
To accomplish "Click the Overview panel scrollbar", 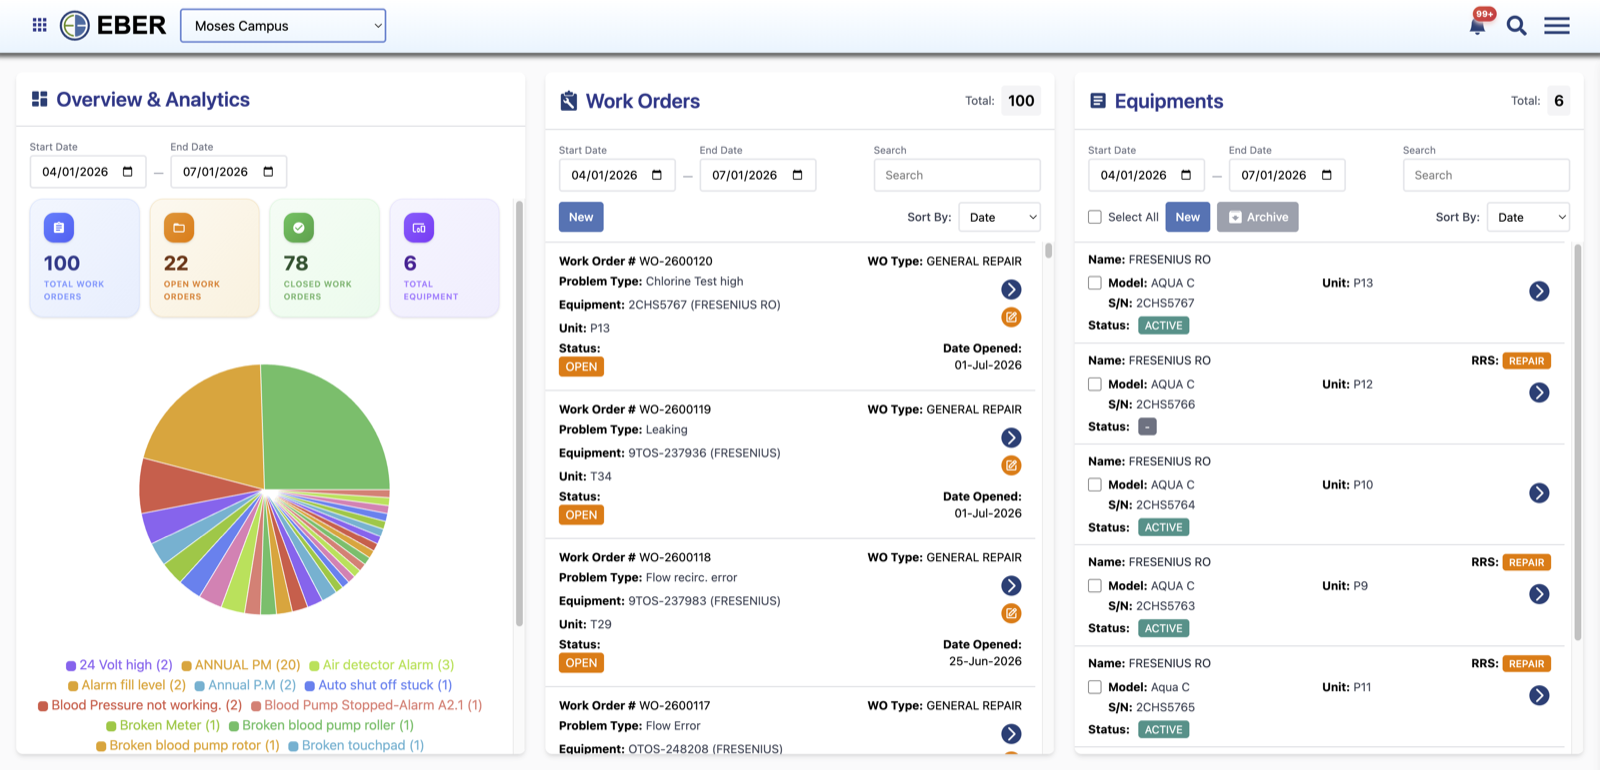I will click(x=519, y=413).
